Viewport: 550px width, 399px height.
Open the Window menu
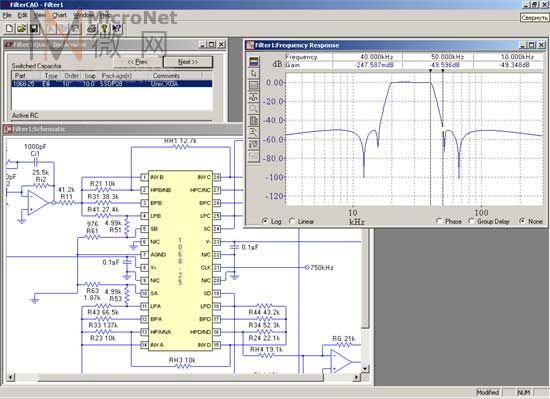83,15
